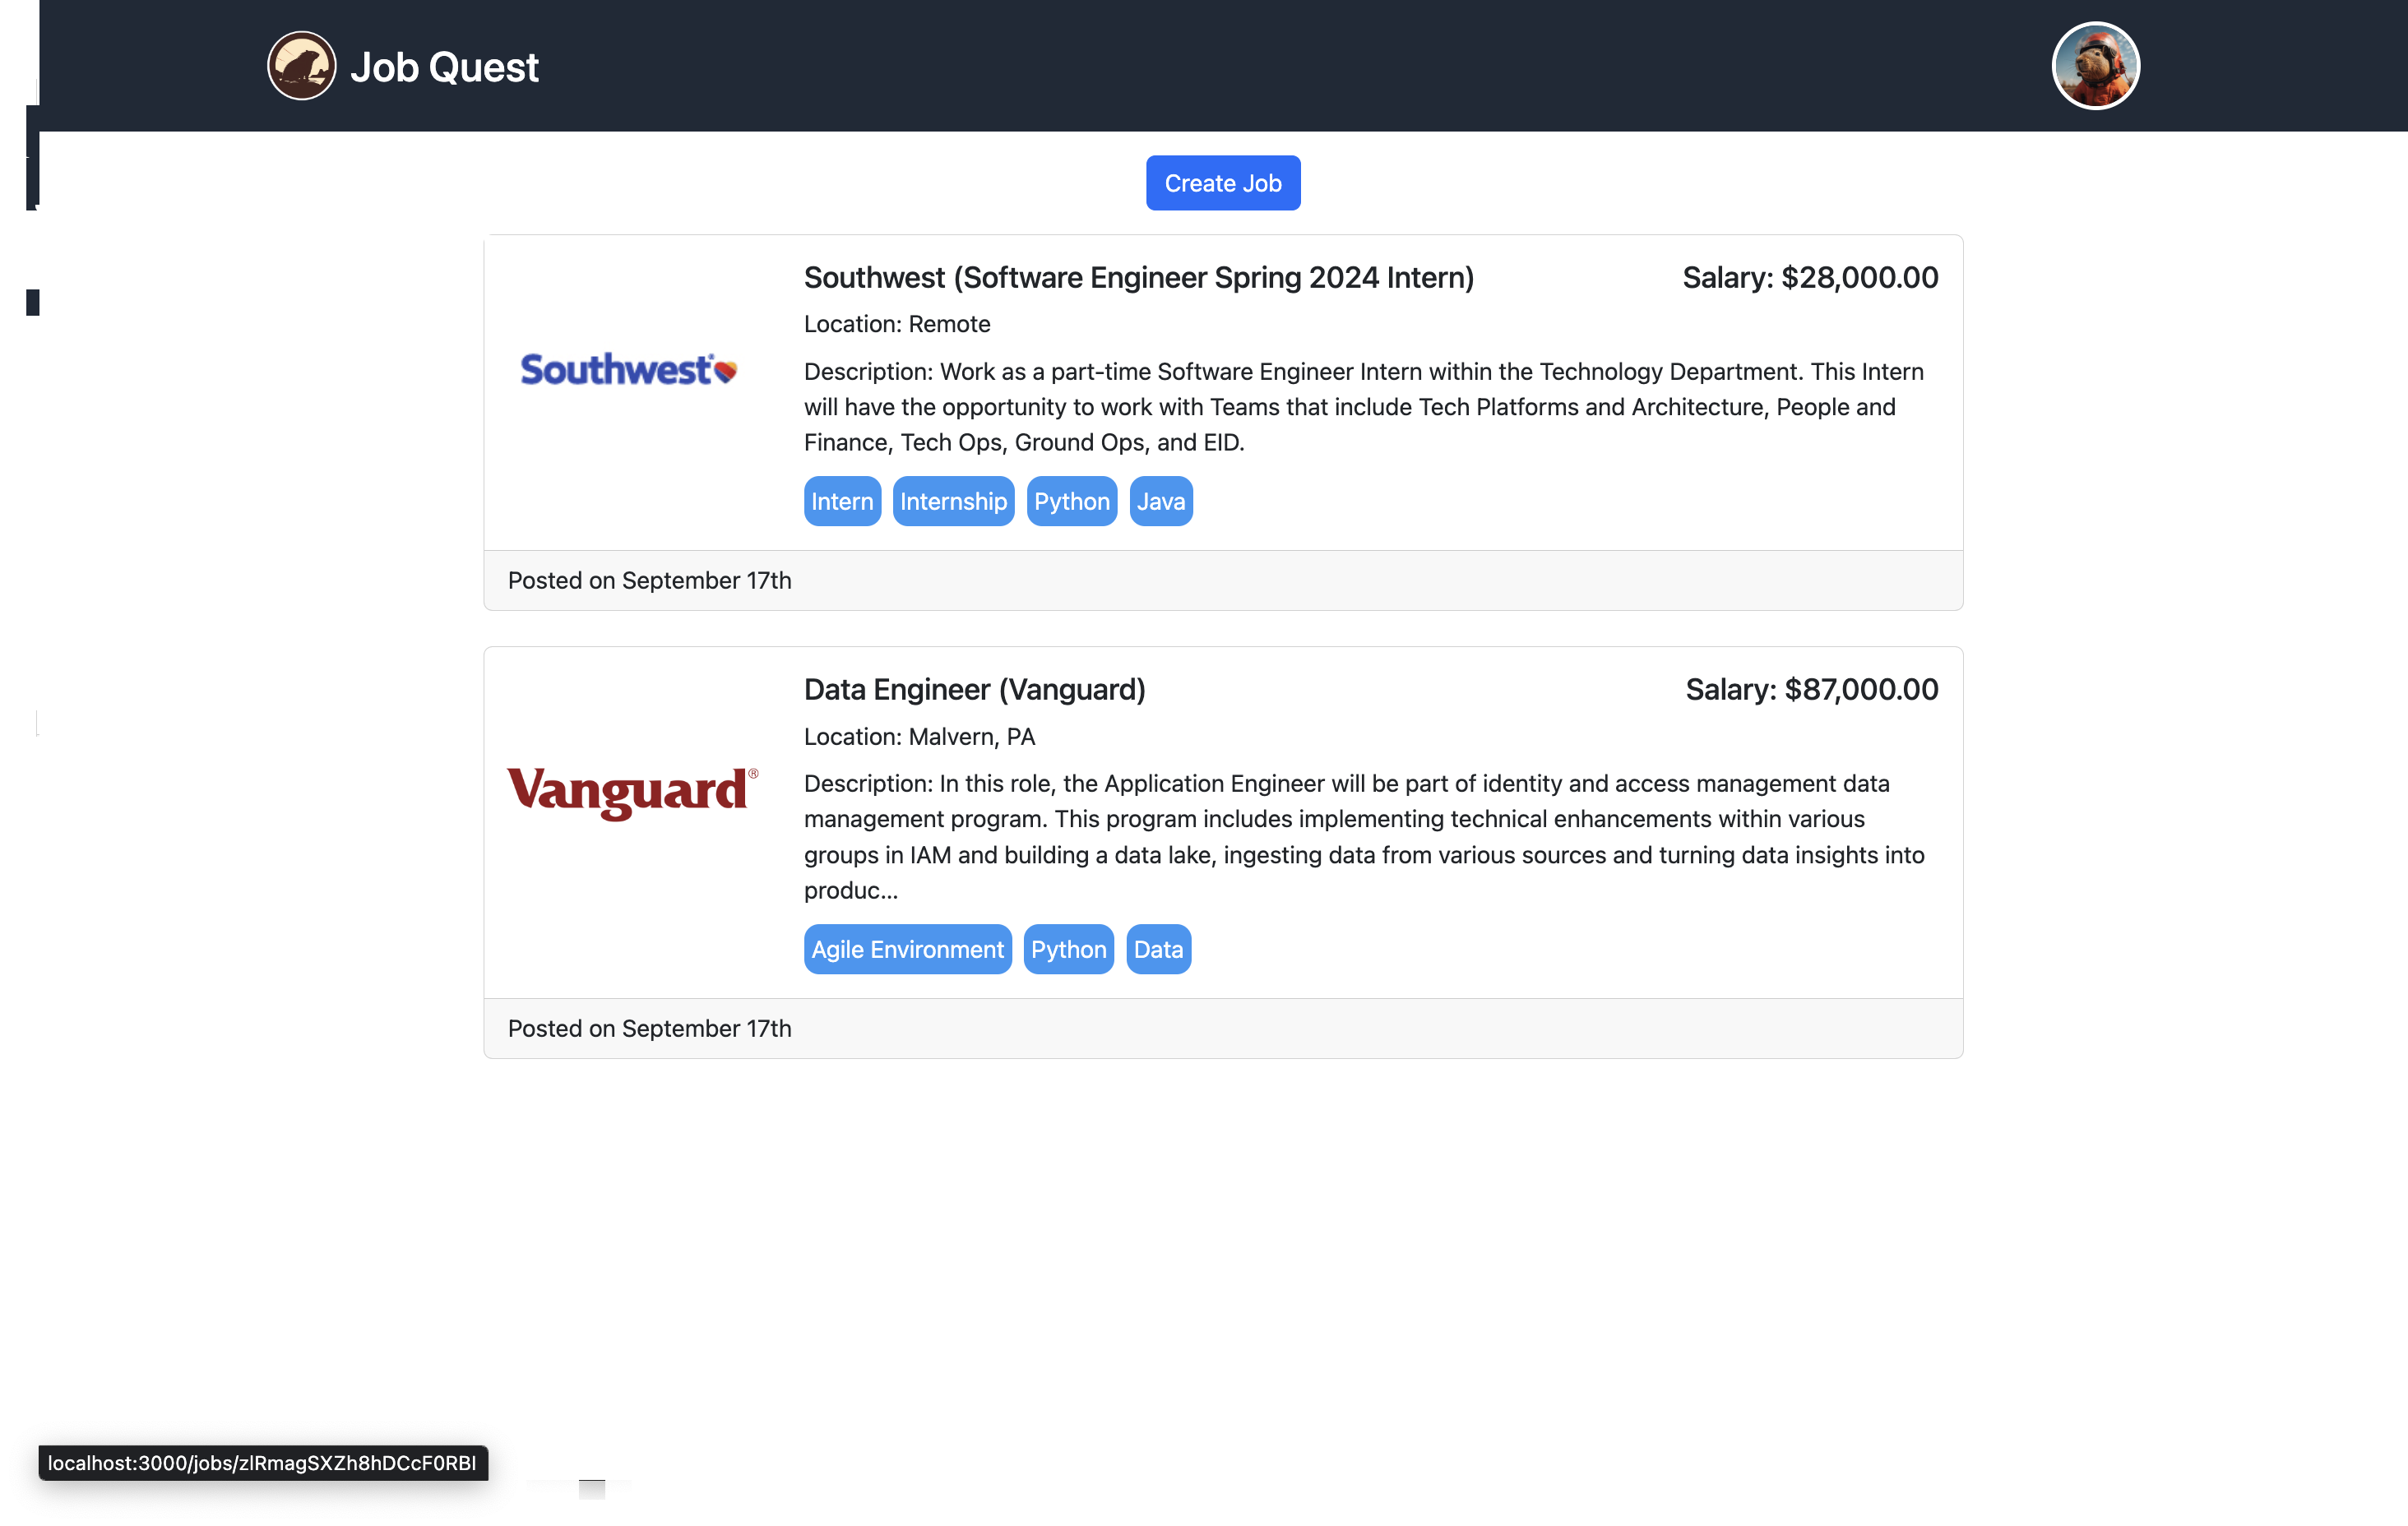Click the Job Quest beaver logo icon
This screenshot has height=1526, width=2408.
pos(301,66)
